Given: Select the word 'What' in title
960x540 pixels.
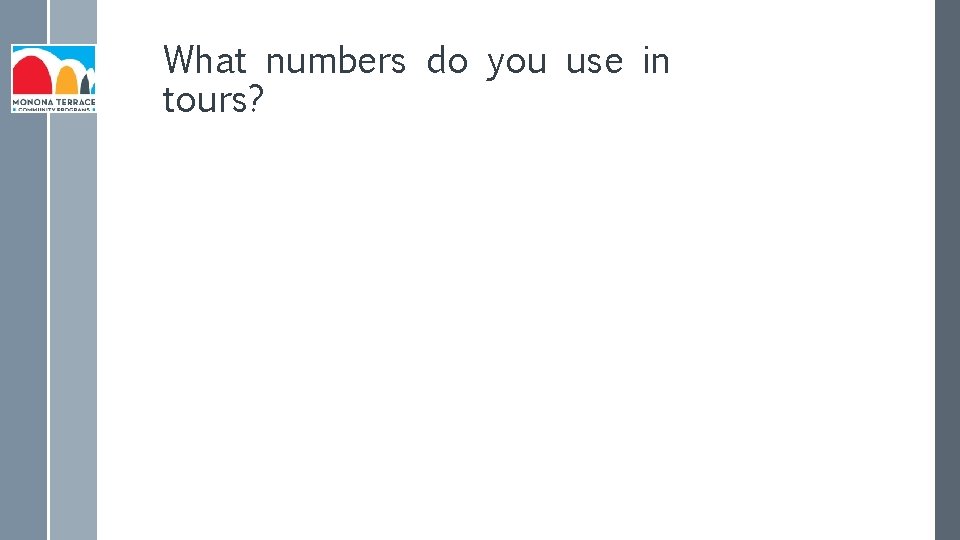Looking at the screenshot, I should [205, 61].
